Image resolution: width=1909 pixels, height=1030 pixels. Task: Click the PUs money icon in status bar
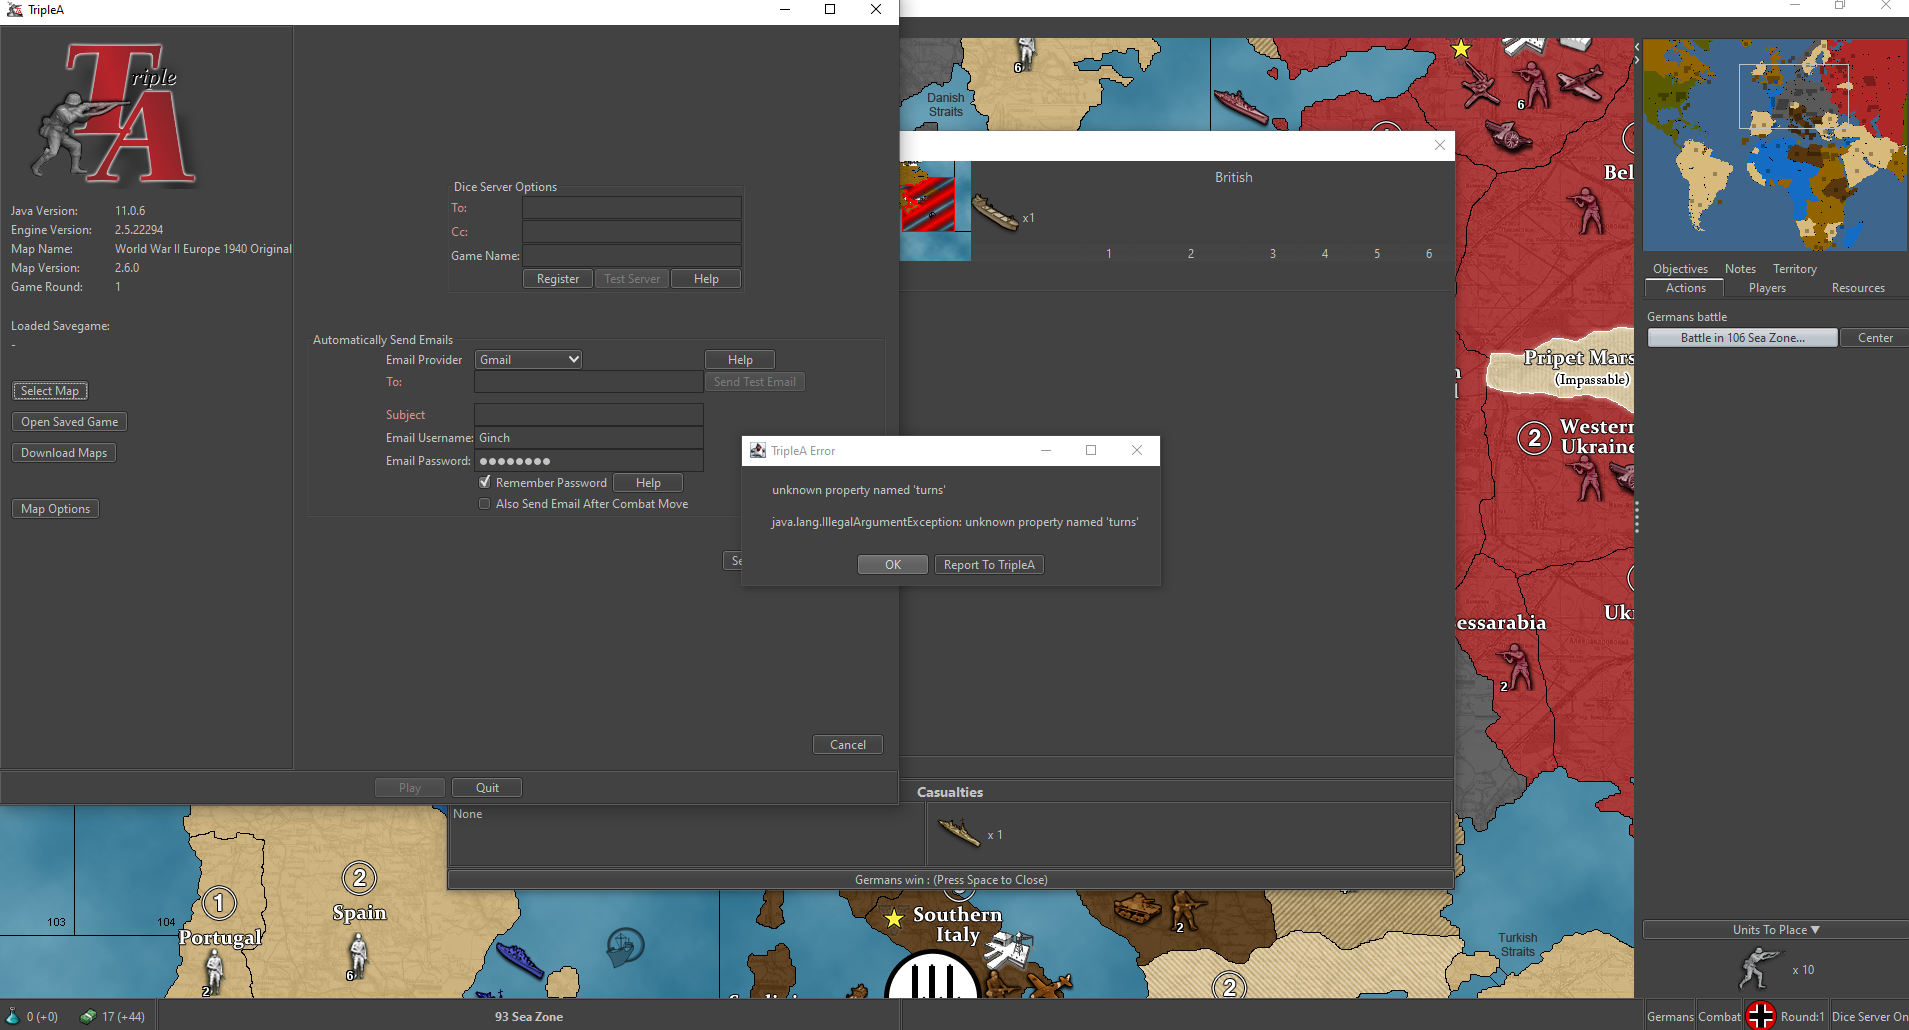[x=88, y=1016]
